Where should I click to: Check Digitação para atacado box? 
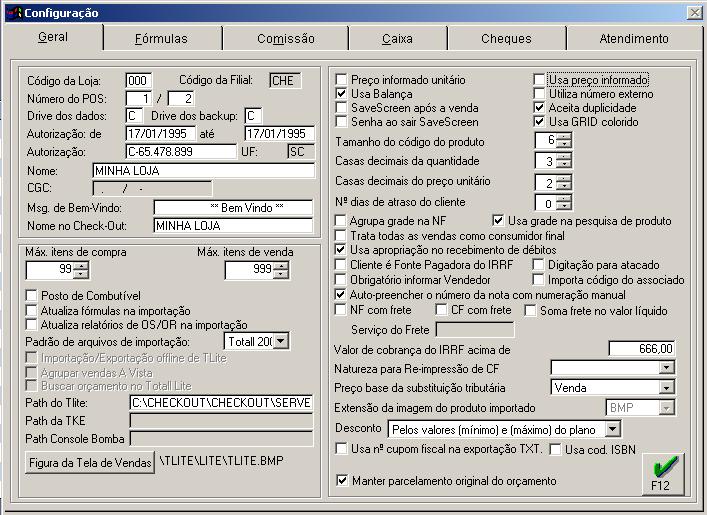[538, 265]
